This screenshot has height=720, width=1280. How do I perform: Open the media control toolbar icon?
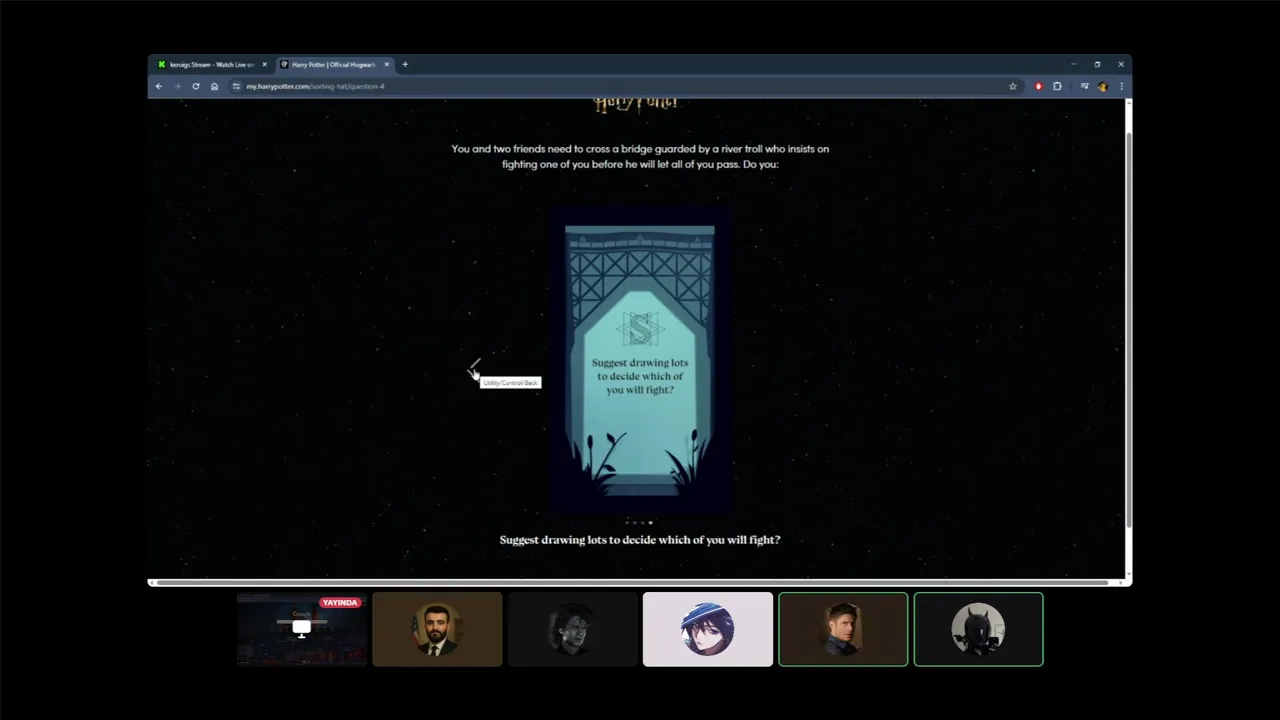click(1084, 86)
